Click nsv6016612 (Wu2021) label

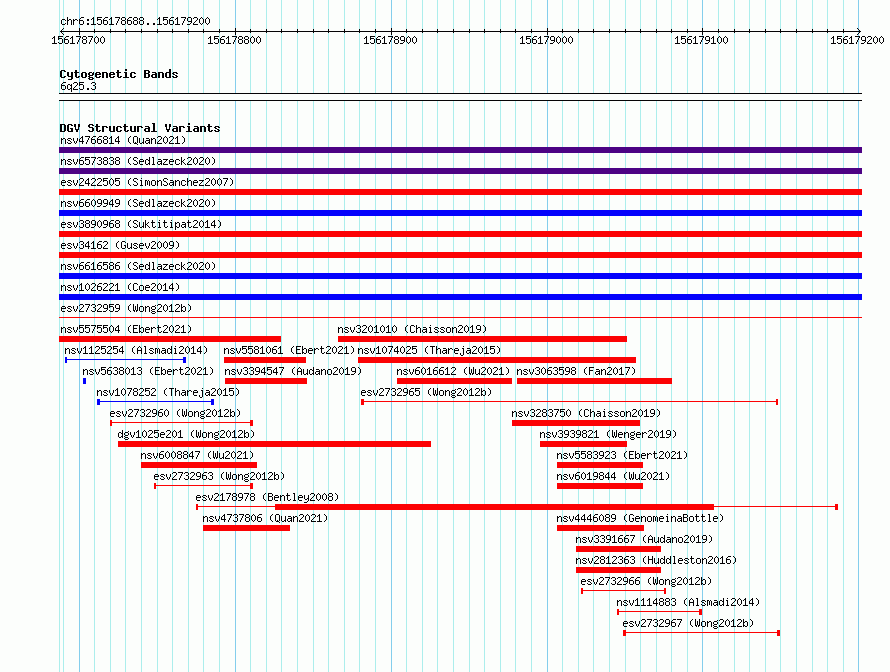point(453,371)
